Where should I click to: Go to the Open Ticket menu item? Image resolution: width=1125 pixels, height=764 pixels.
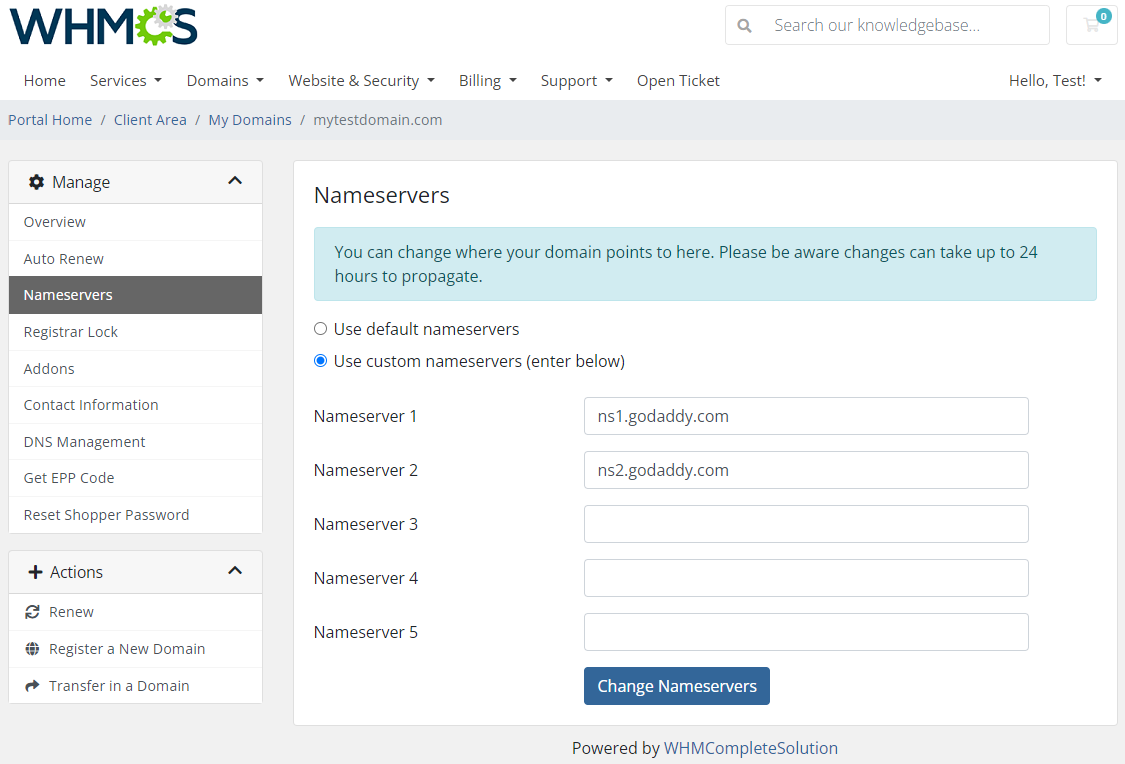(x=678, y=80)
